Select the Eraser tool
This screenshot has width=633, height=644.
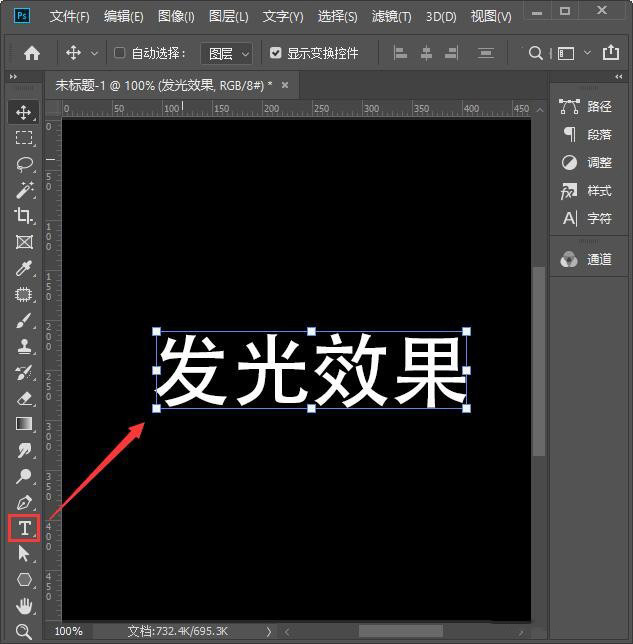pos(24,398)
